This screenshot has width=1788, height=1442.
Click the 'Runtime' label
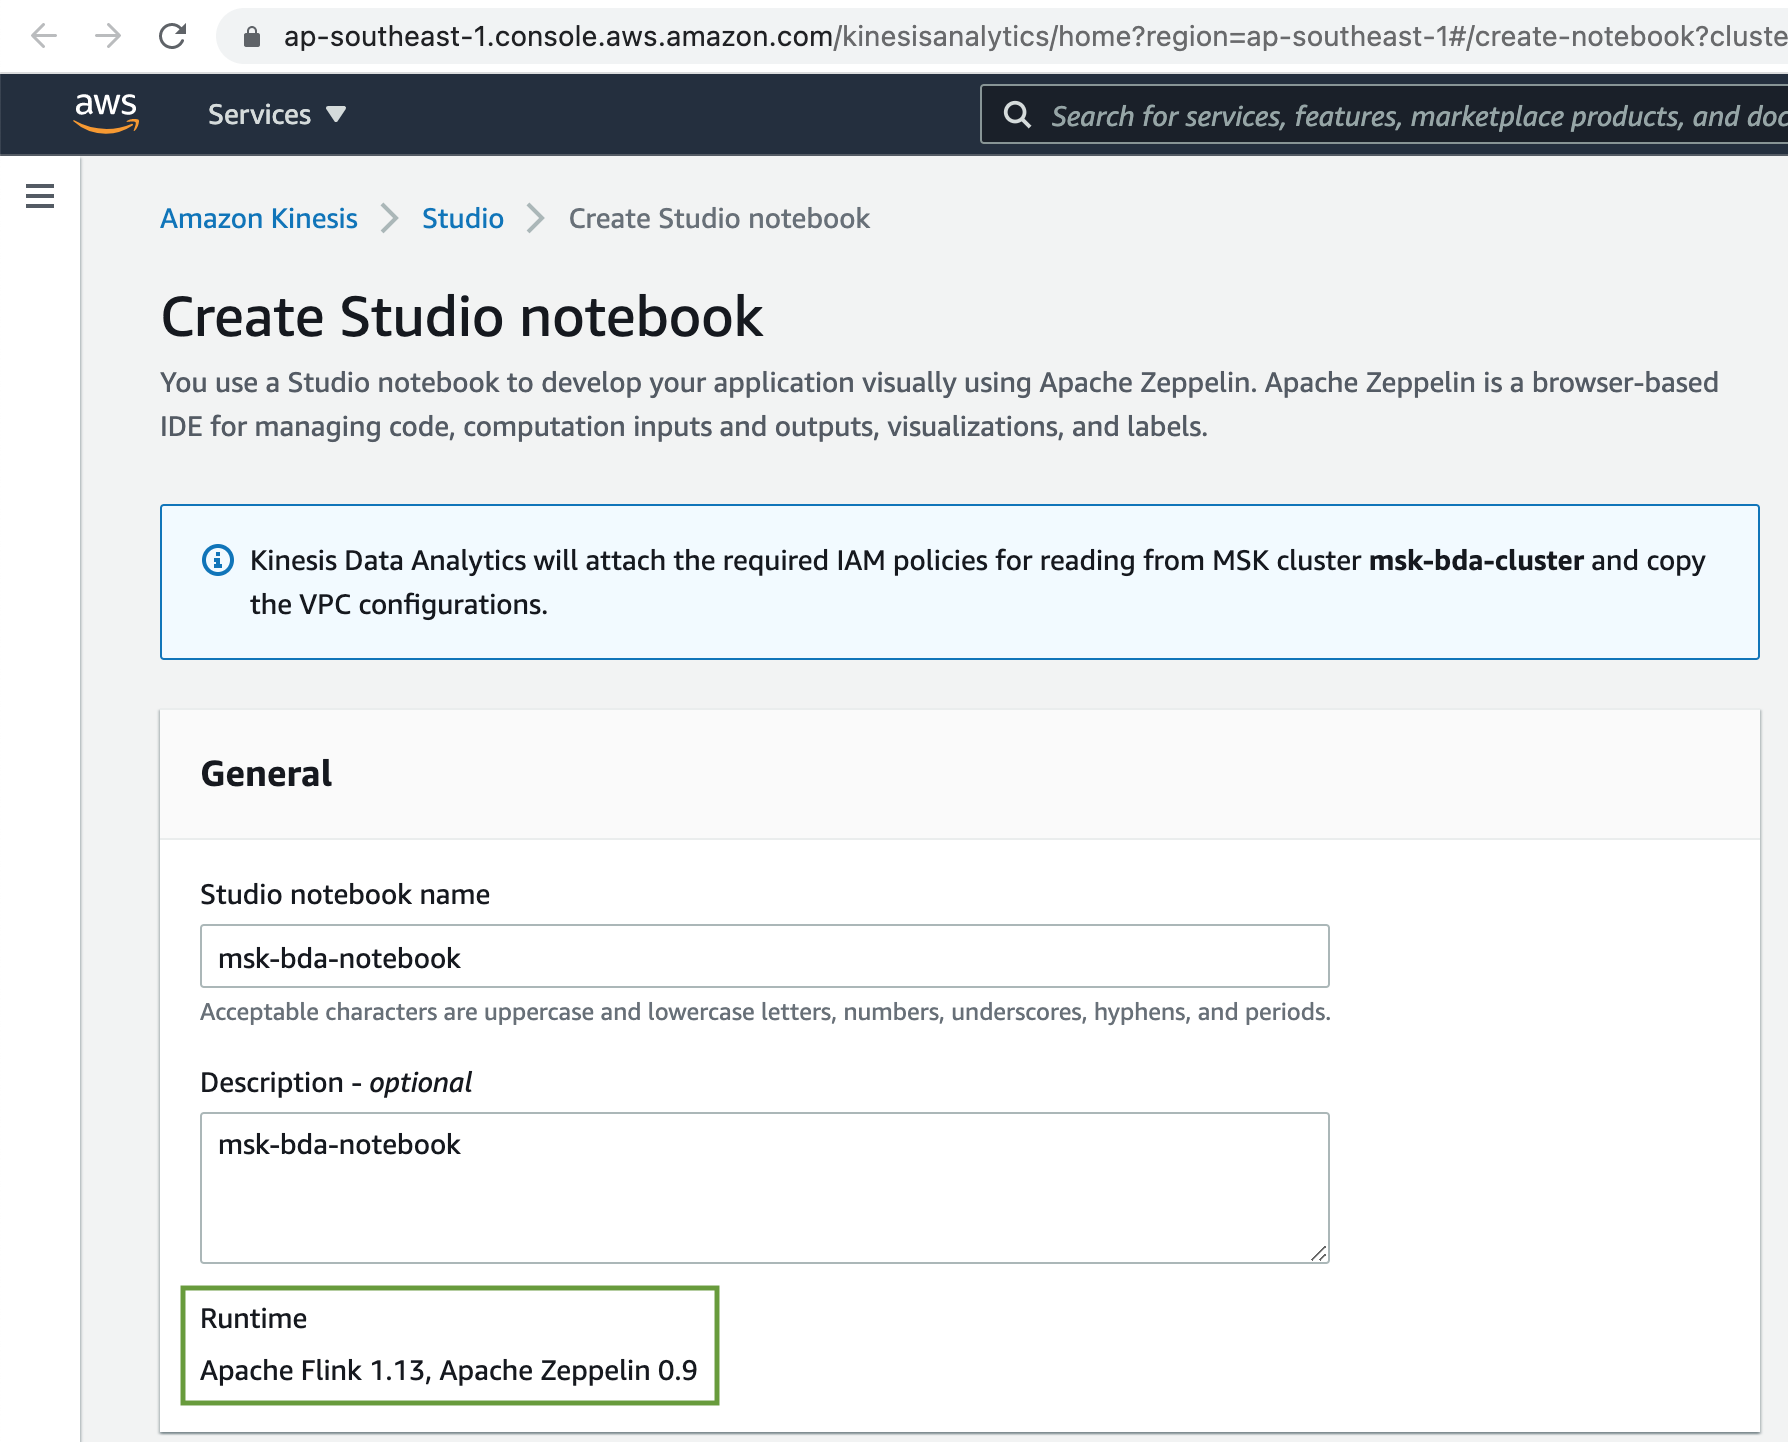pyautogui.click(x=254, y=1318)
